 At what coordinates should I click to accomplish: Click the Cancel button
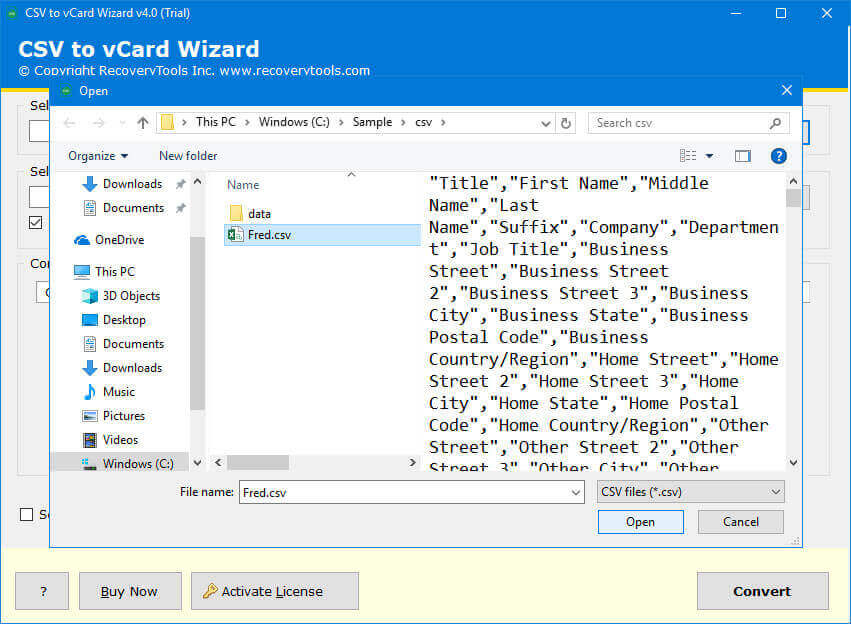[x=740, y=522]
